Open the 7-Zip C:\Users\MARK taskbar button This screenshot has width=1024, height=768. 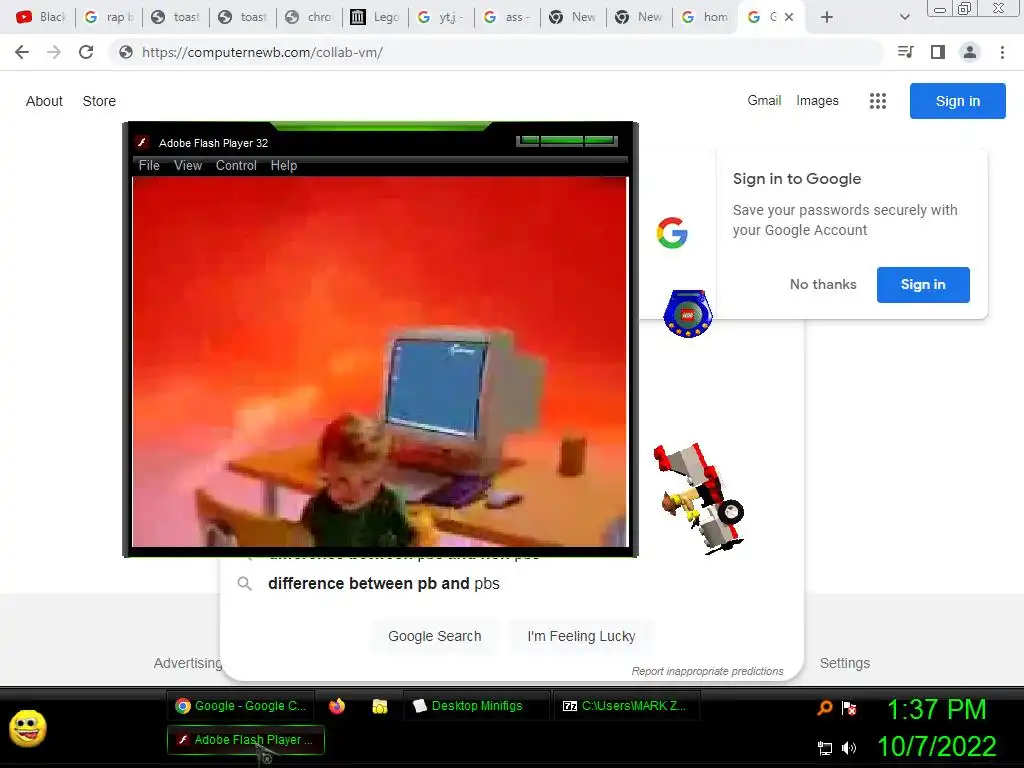(x=626, y=706)
